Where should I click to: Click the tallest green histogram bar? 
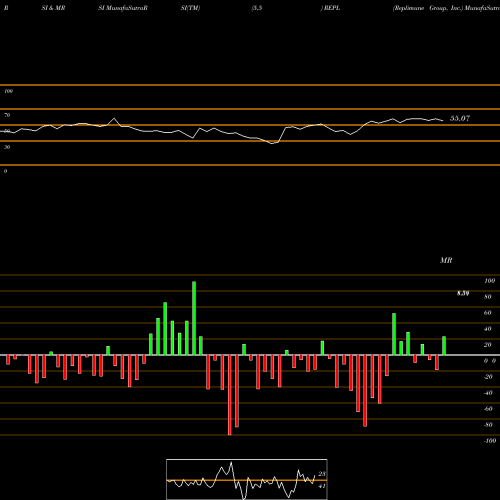tap(194, 318)
